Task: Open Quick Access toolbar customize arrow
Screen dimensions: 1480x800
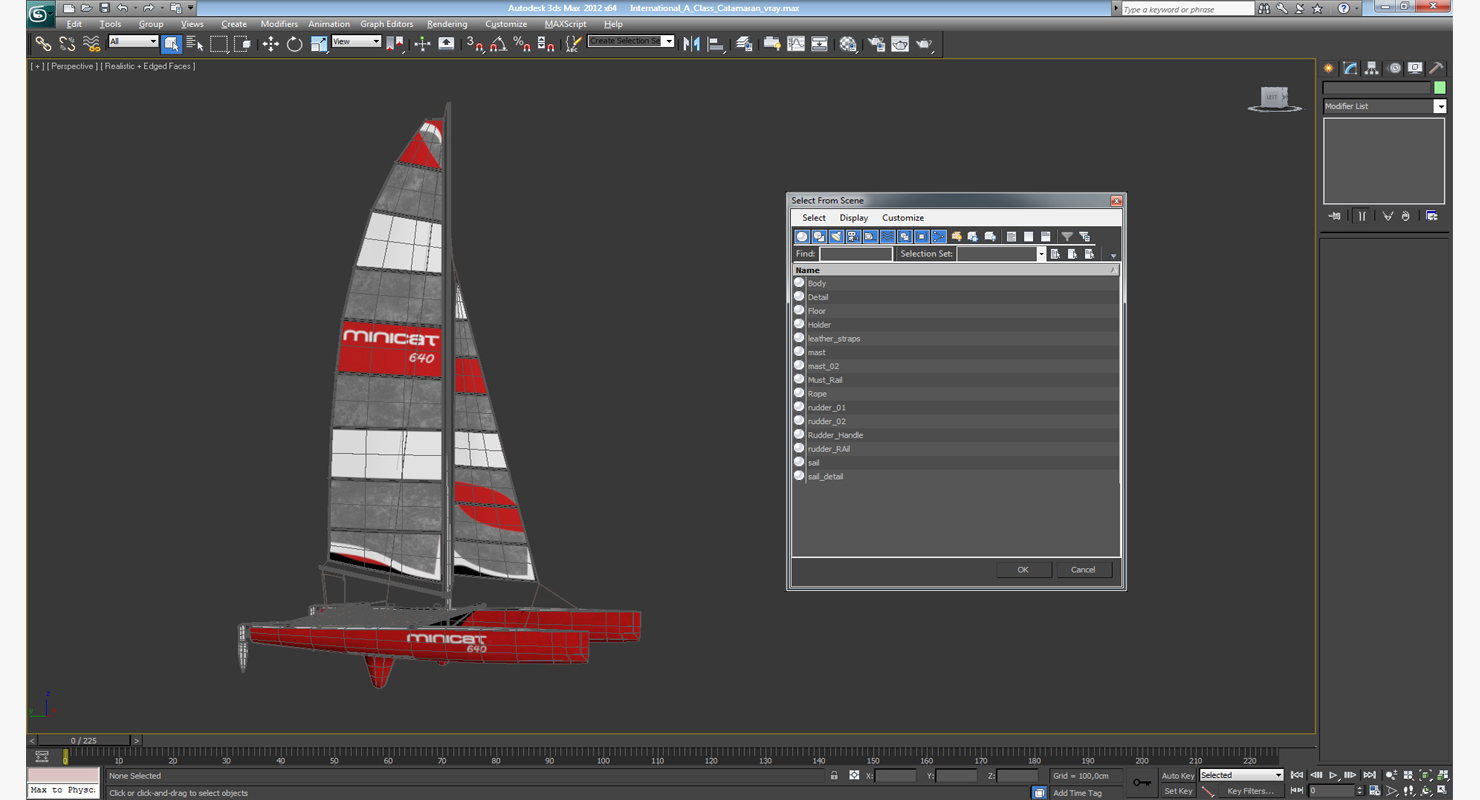Action: pos(191,8)
